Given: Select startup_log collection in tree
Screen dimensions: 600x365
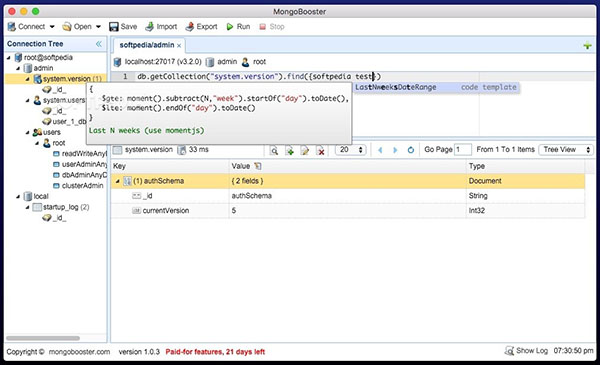Looking at the screenshot, I should (61, 207).
